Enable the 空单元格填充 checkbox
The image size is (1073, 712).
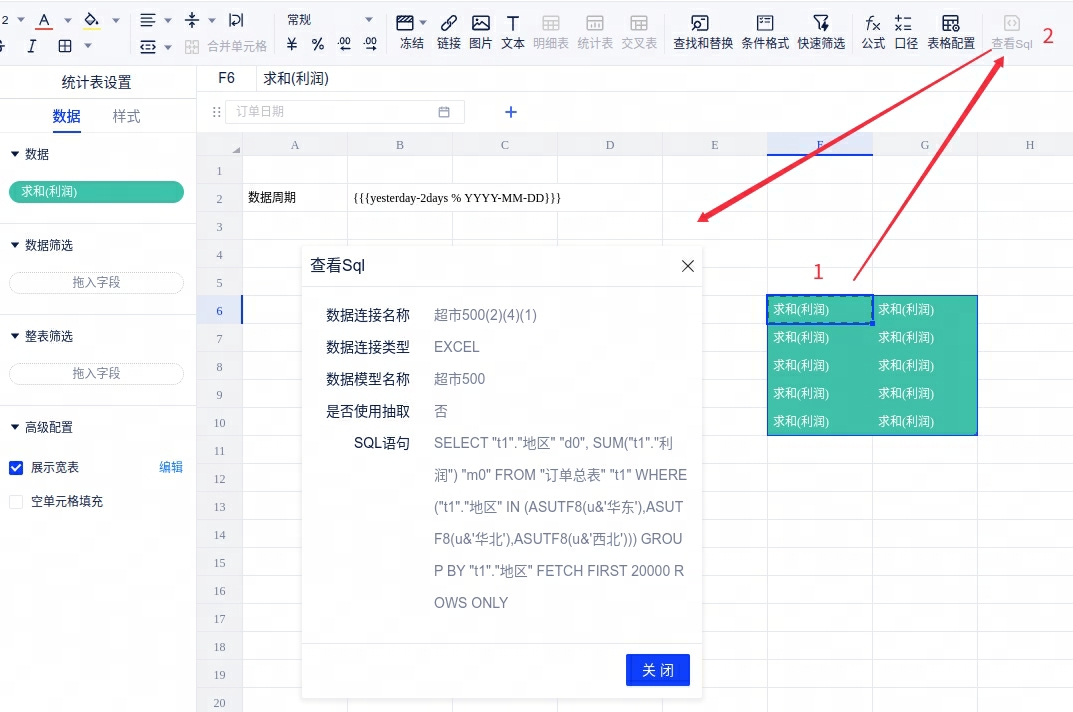[16, 502]
